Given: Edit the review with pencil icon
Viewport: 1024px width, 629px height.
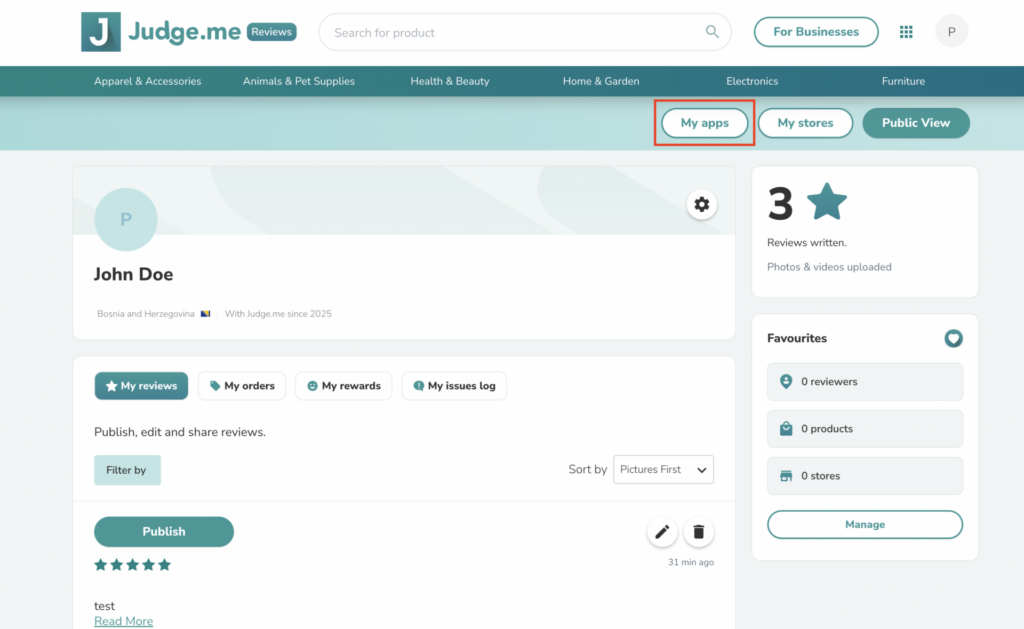Looking at the screenshot, I should [x=661, y=532].
